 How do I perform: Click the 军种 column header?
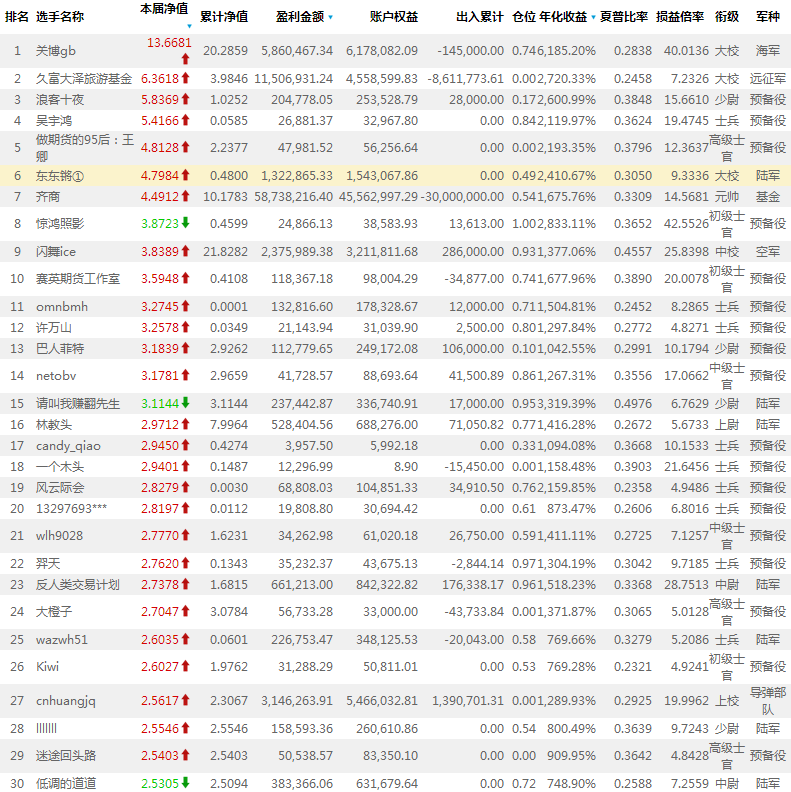[768, 17]
